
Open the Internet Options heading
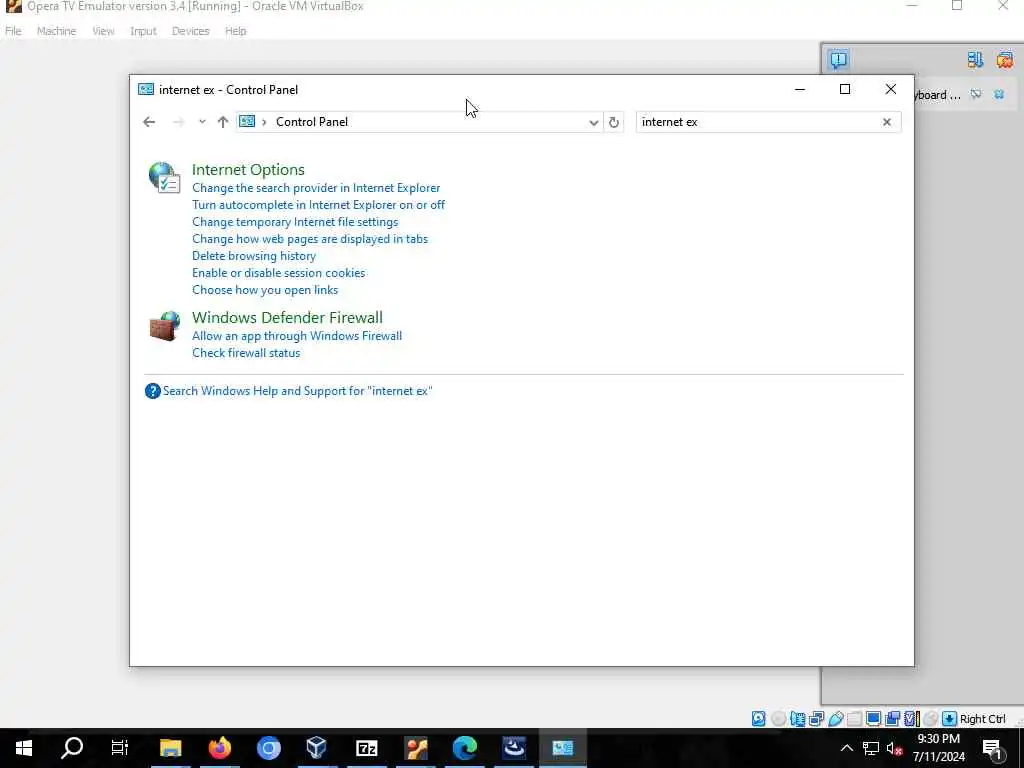248,170
